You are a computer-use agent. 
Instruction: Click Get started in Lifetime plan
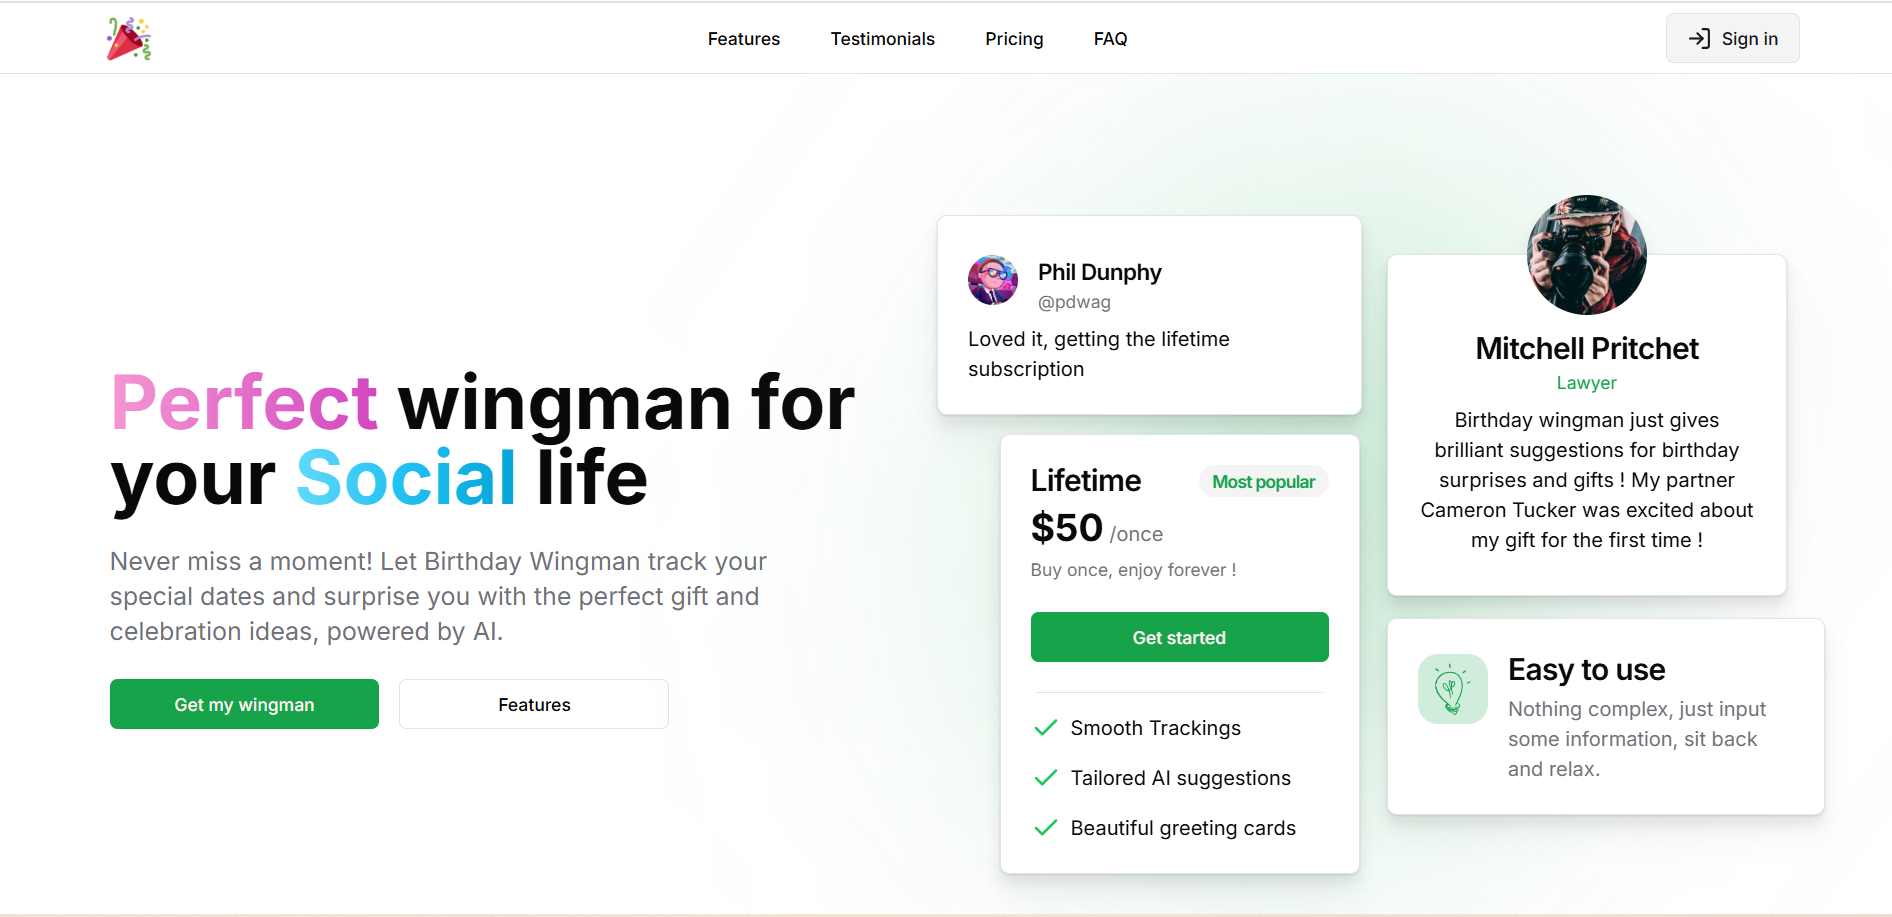pos(1180,637)
